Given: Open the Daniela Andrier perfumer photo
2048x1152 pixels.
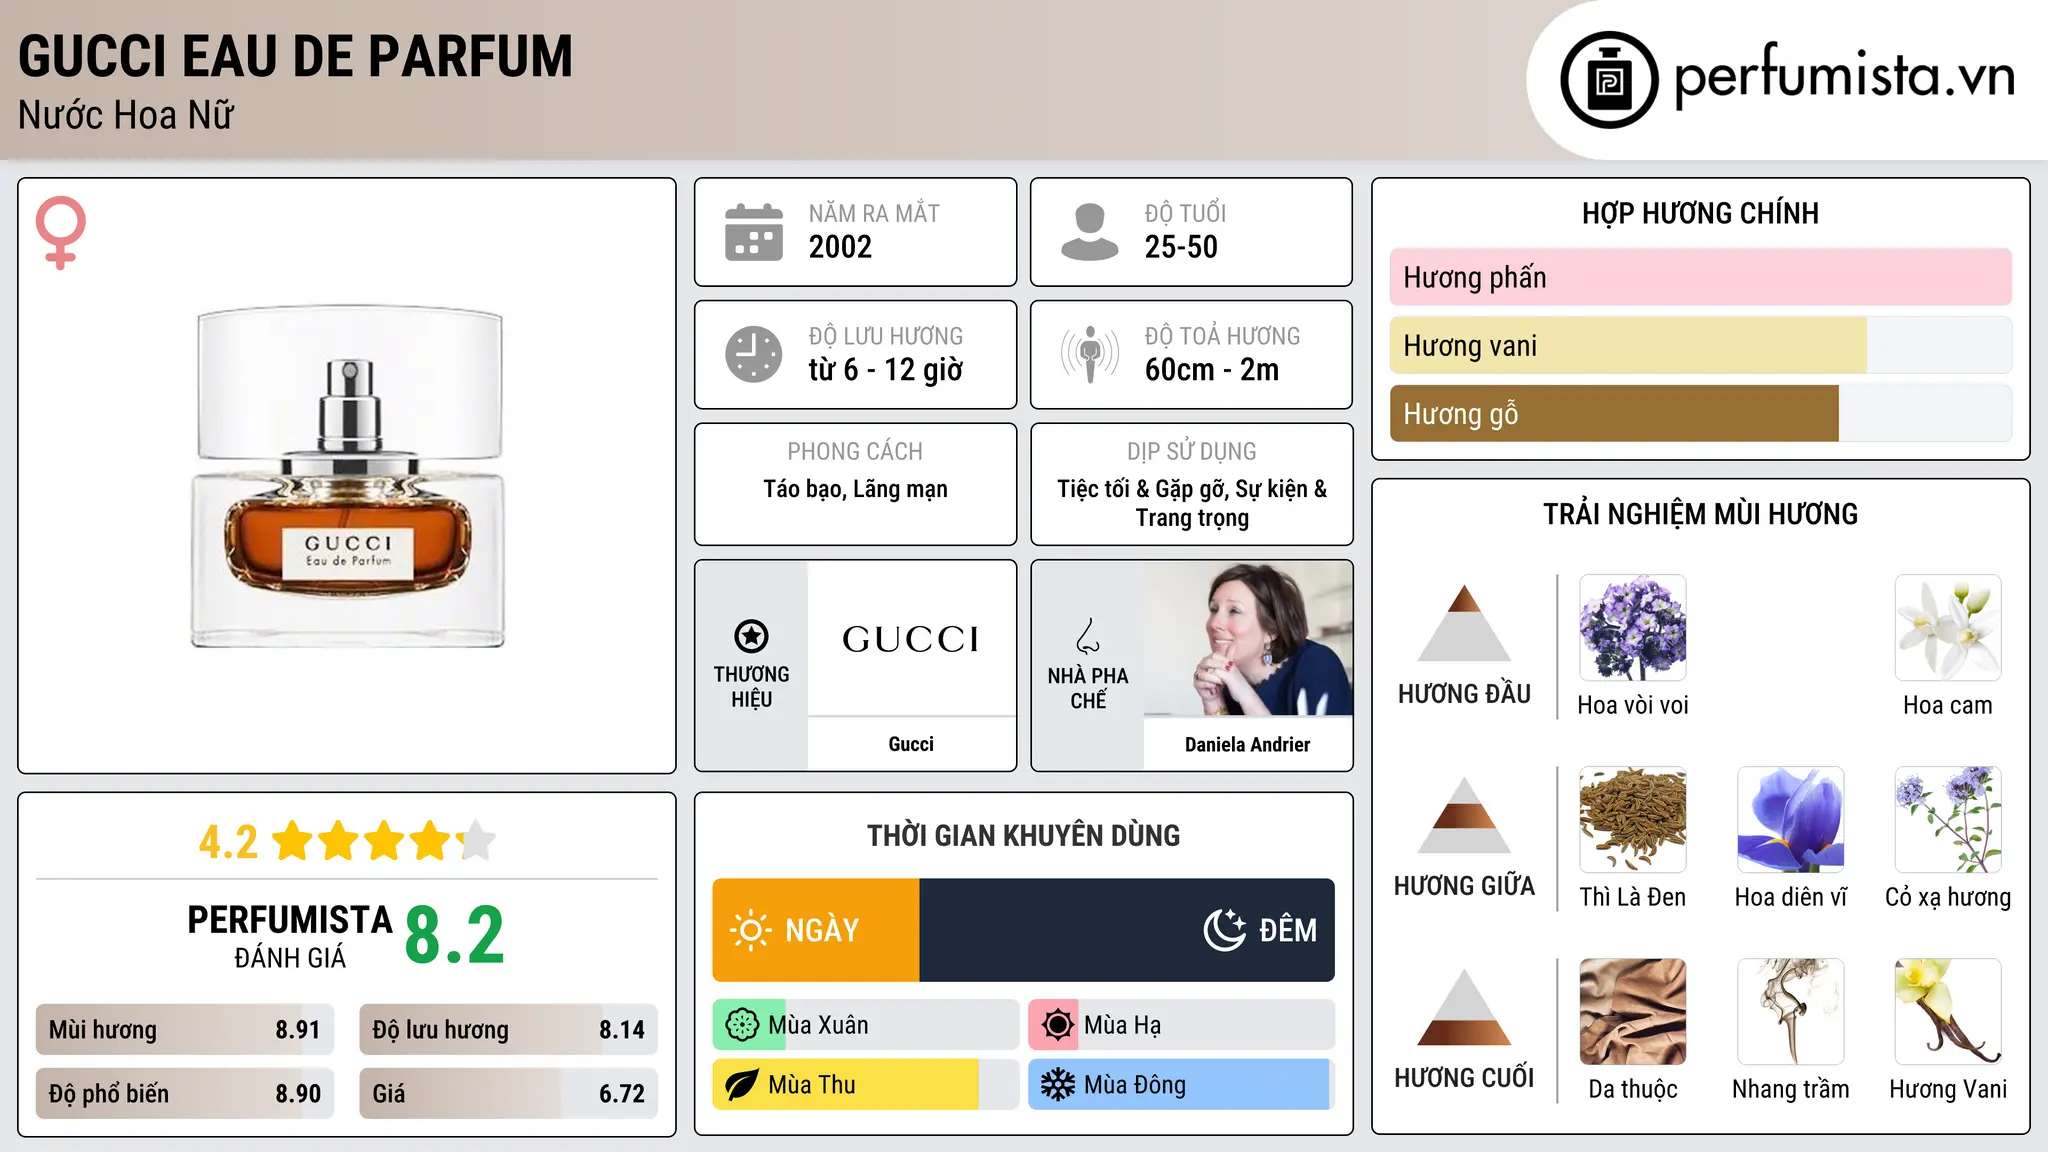Looking at the screenshot, I should tap(1248, 638).
